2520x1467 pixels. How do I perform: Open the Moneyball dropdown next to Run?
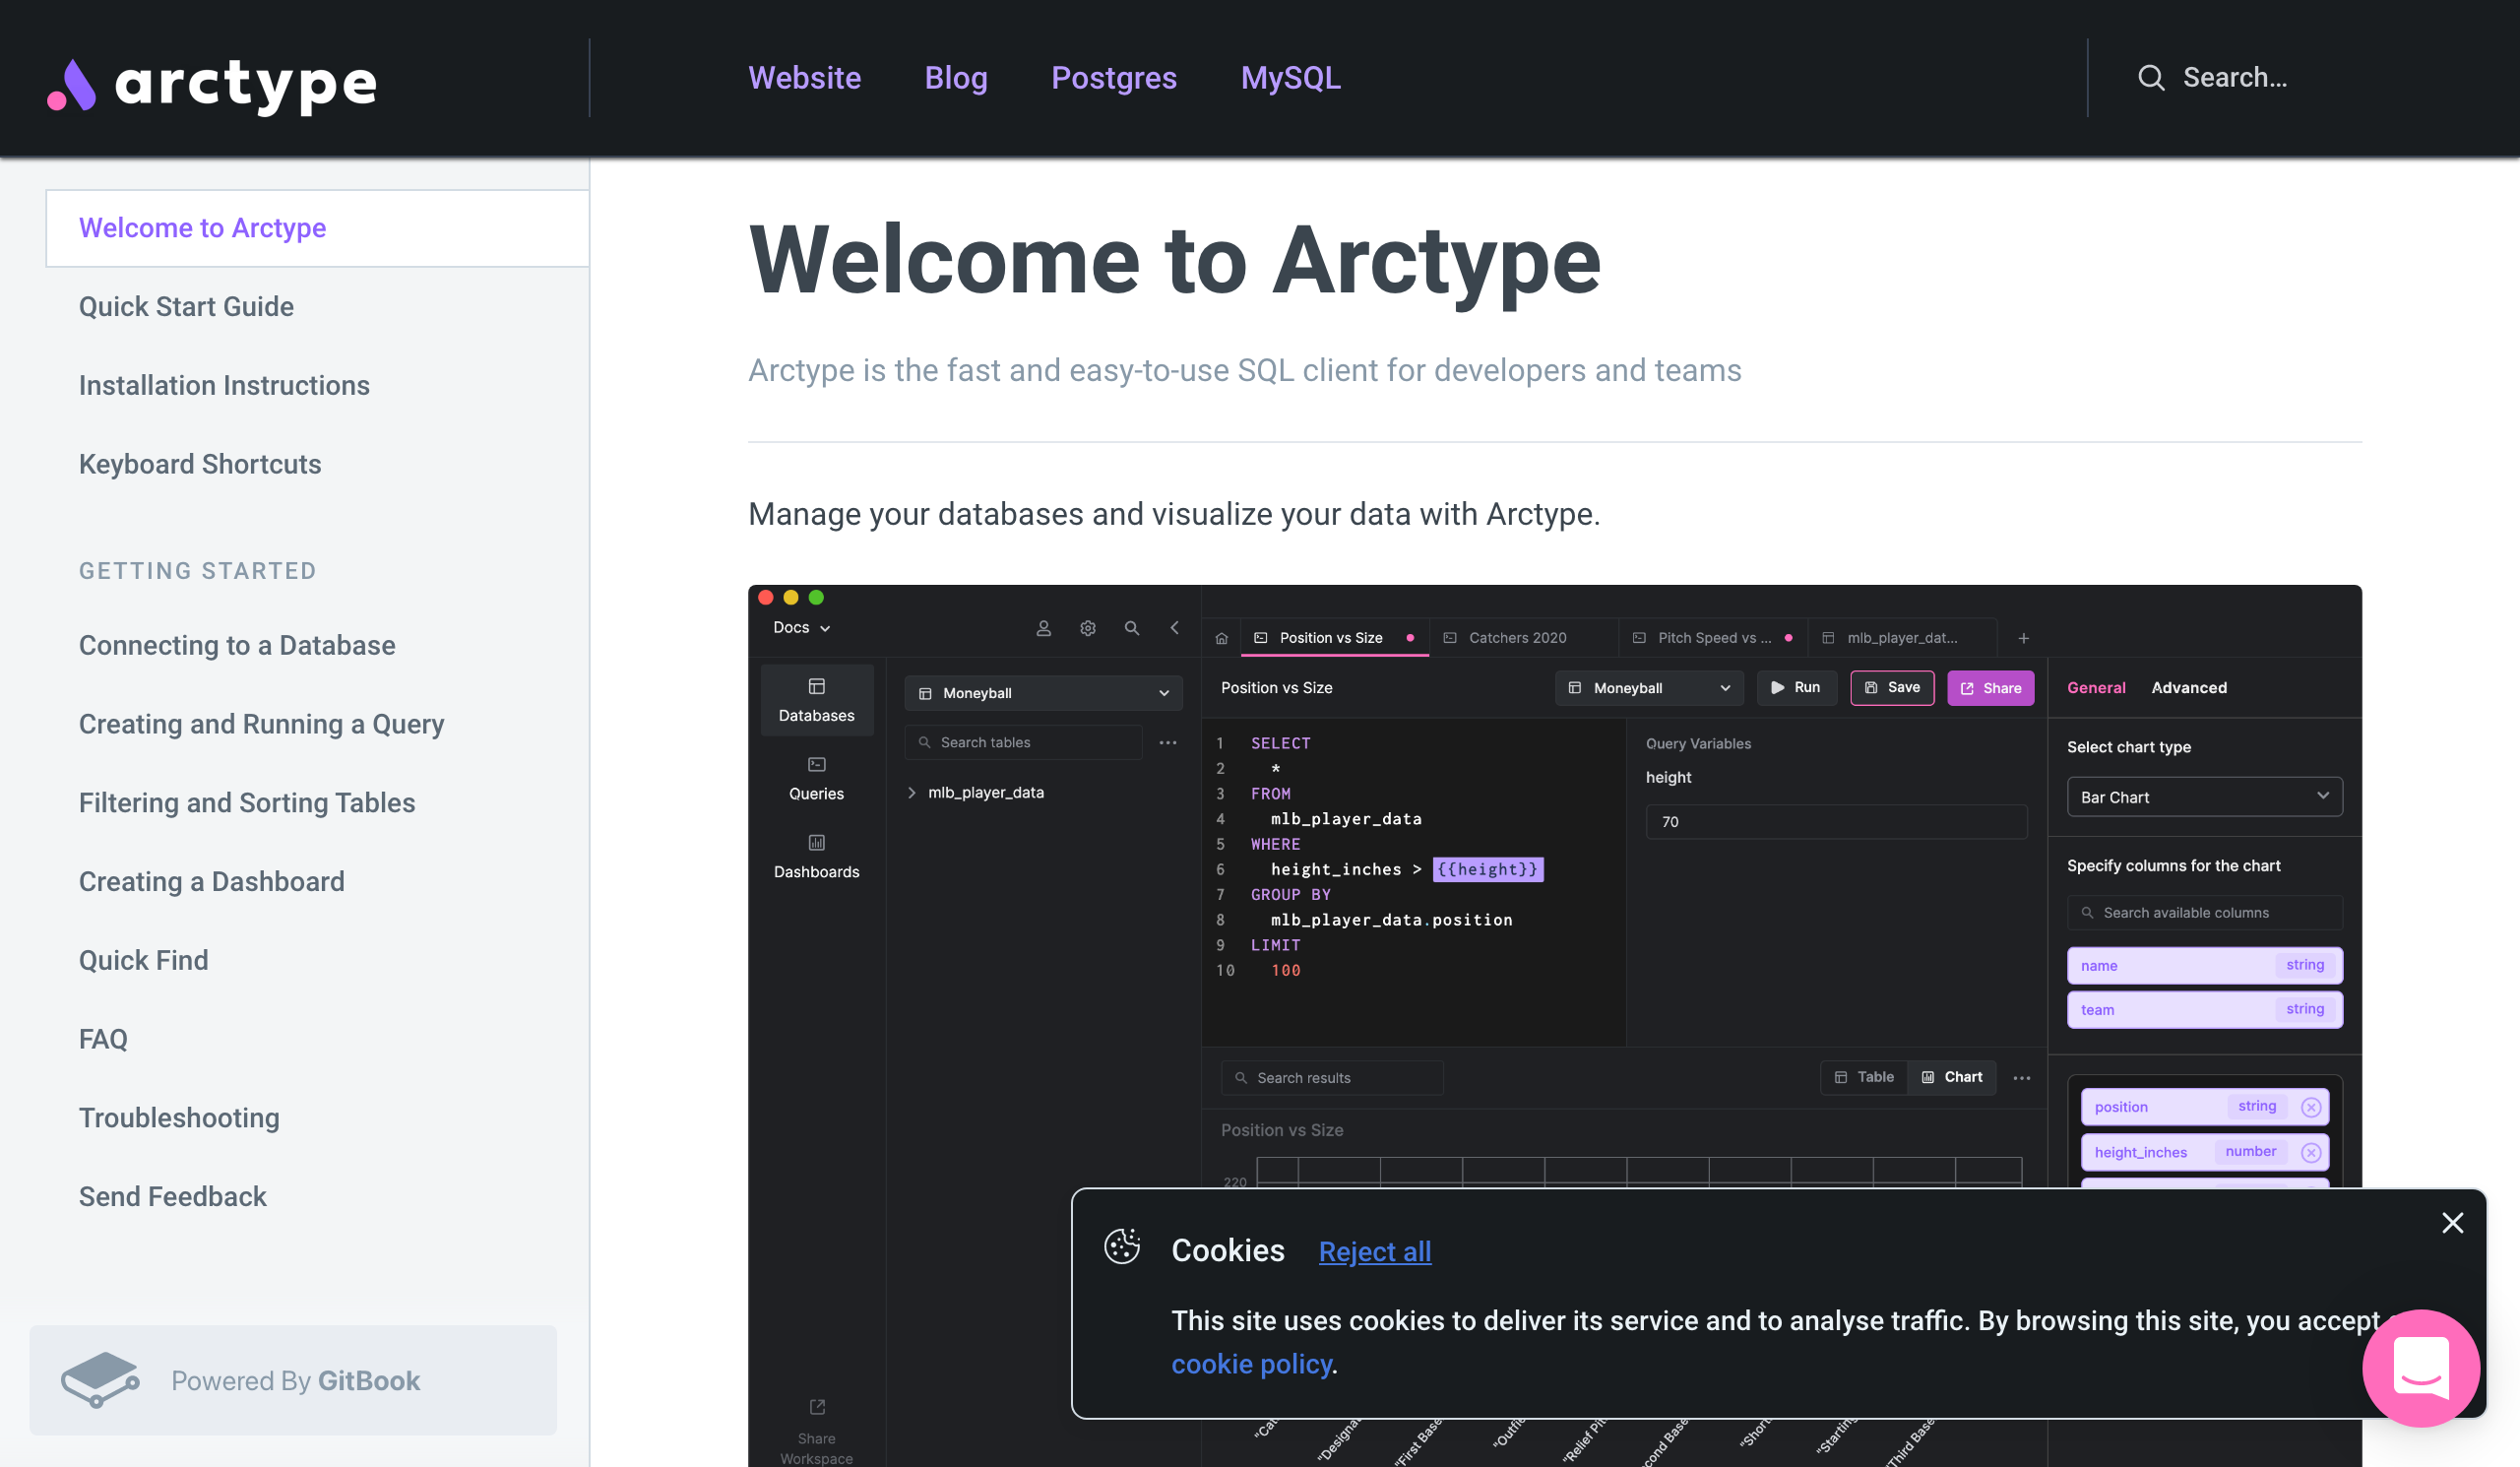click(x=1649, y=687)
